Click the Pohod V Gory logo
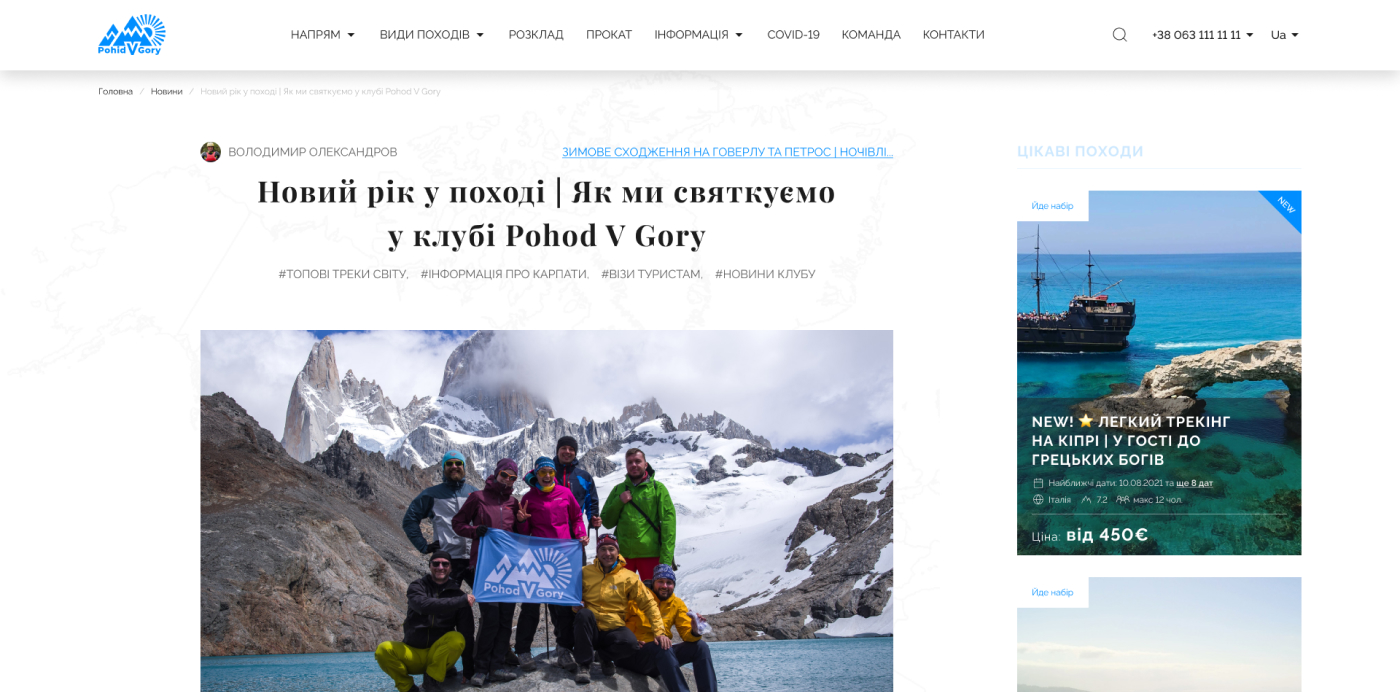Viewport: 1400px width, 692px height. (132, 34)
